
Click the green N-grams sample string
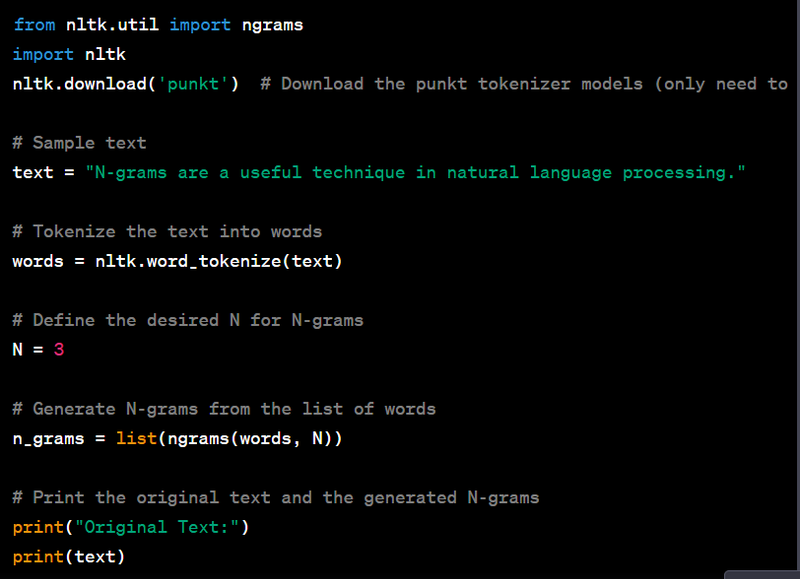(x=415, y=172)
